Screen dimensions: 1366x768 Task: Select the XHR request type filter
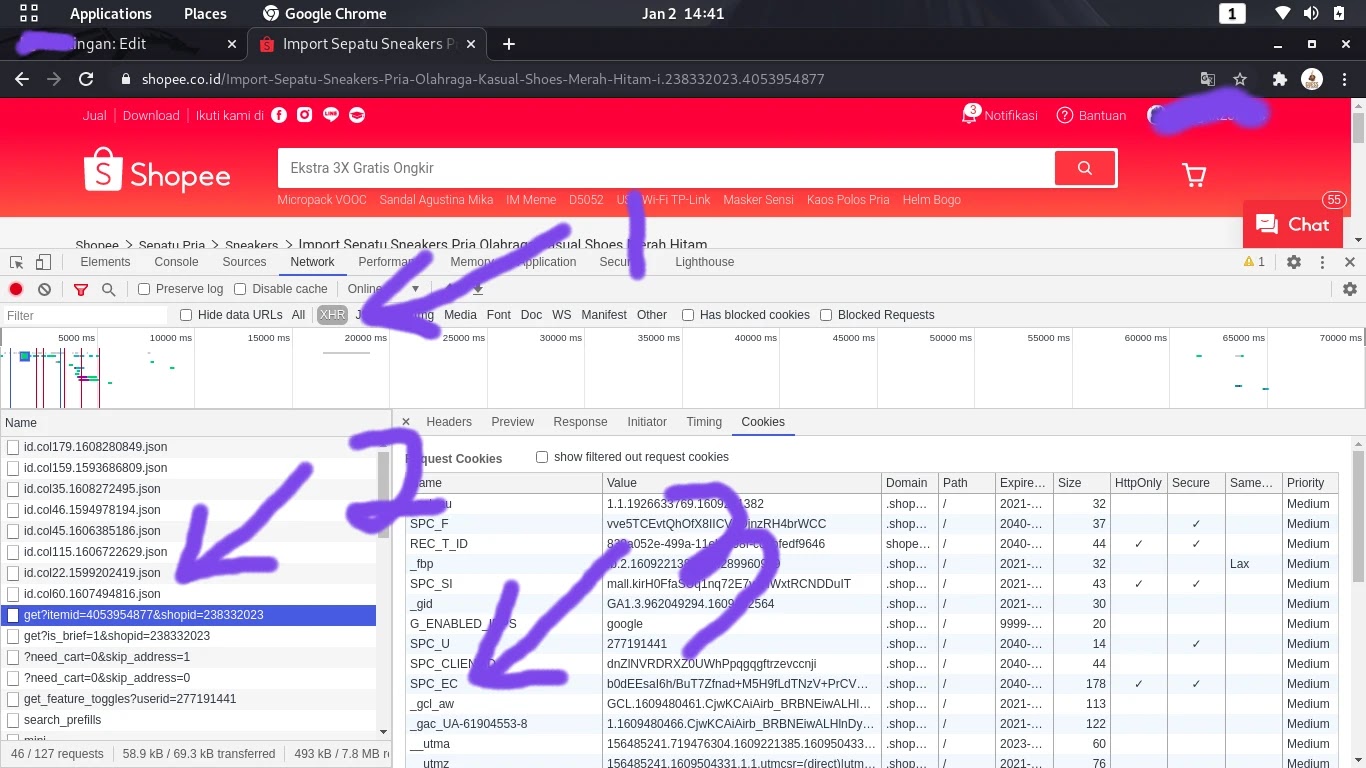[332, 315]
